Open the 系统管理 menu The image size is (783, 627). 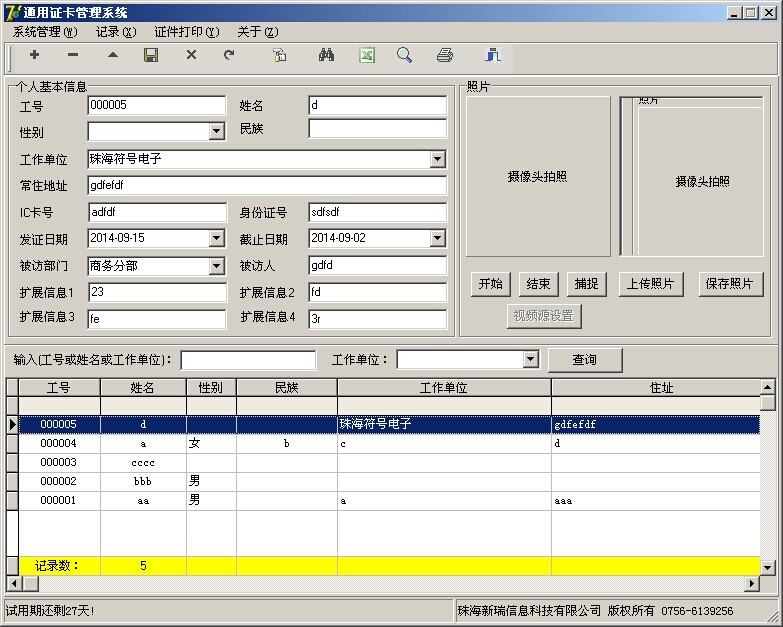click(45, 32)
